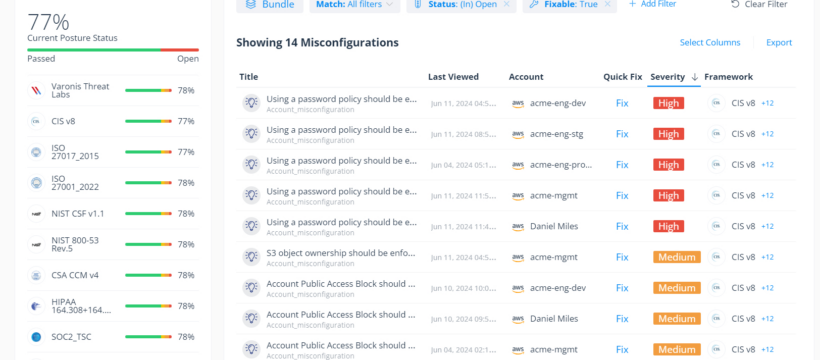Screen dimensions: 820x360
Task: Click Fix for the acme-eng-pro... row
Action: pyautogui.click(x=622, y=165)
